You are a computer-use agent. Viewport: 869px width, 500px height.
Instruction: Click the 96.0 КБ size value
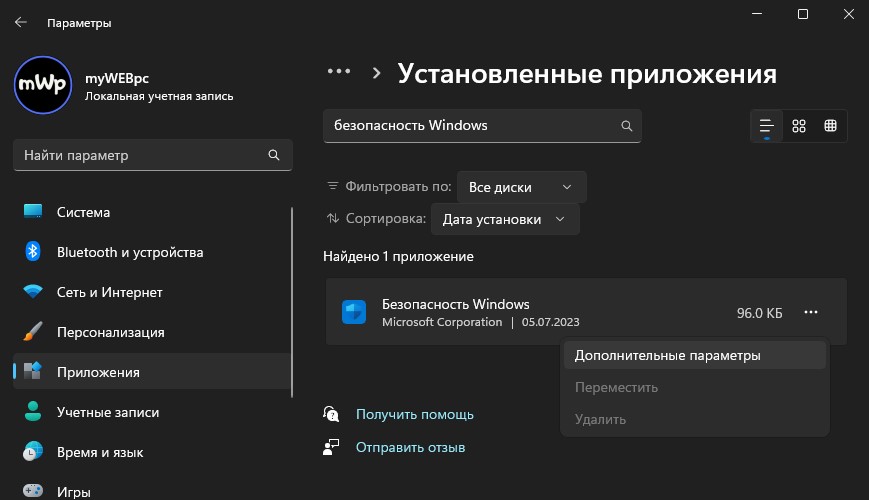(x=759, y=313)
